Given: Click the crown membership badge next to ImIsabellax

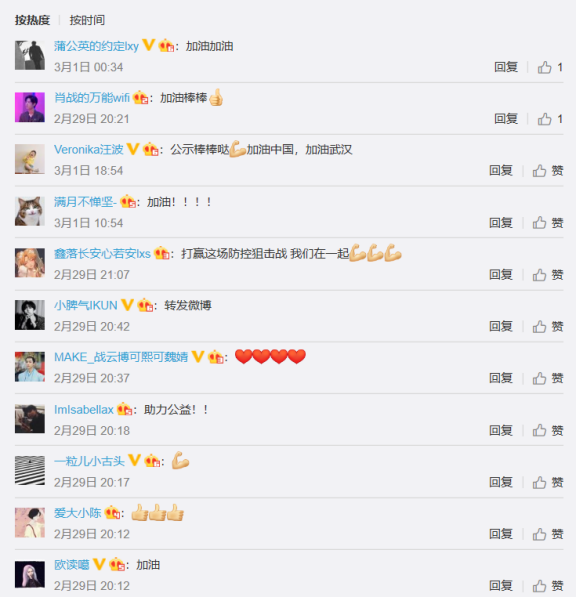Looking at the screenshot, I should tap(124, 409).
